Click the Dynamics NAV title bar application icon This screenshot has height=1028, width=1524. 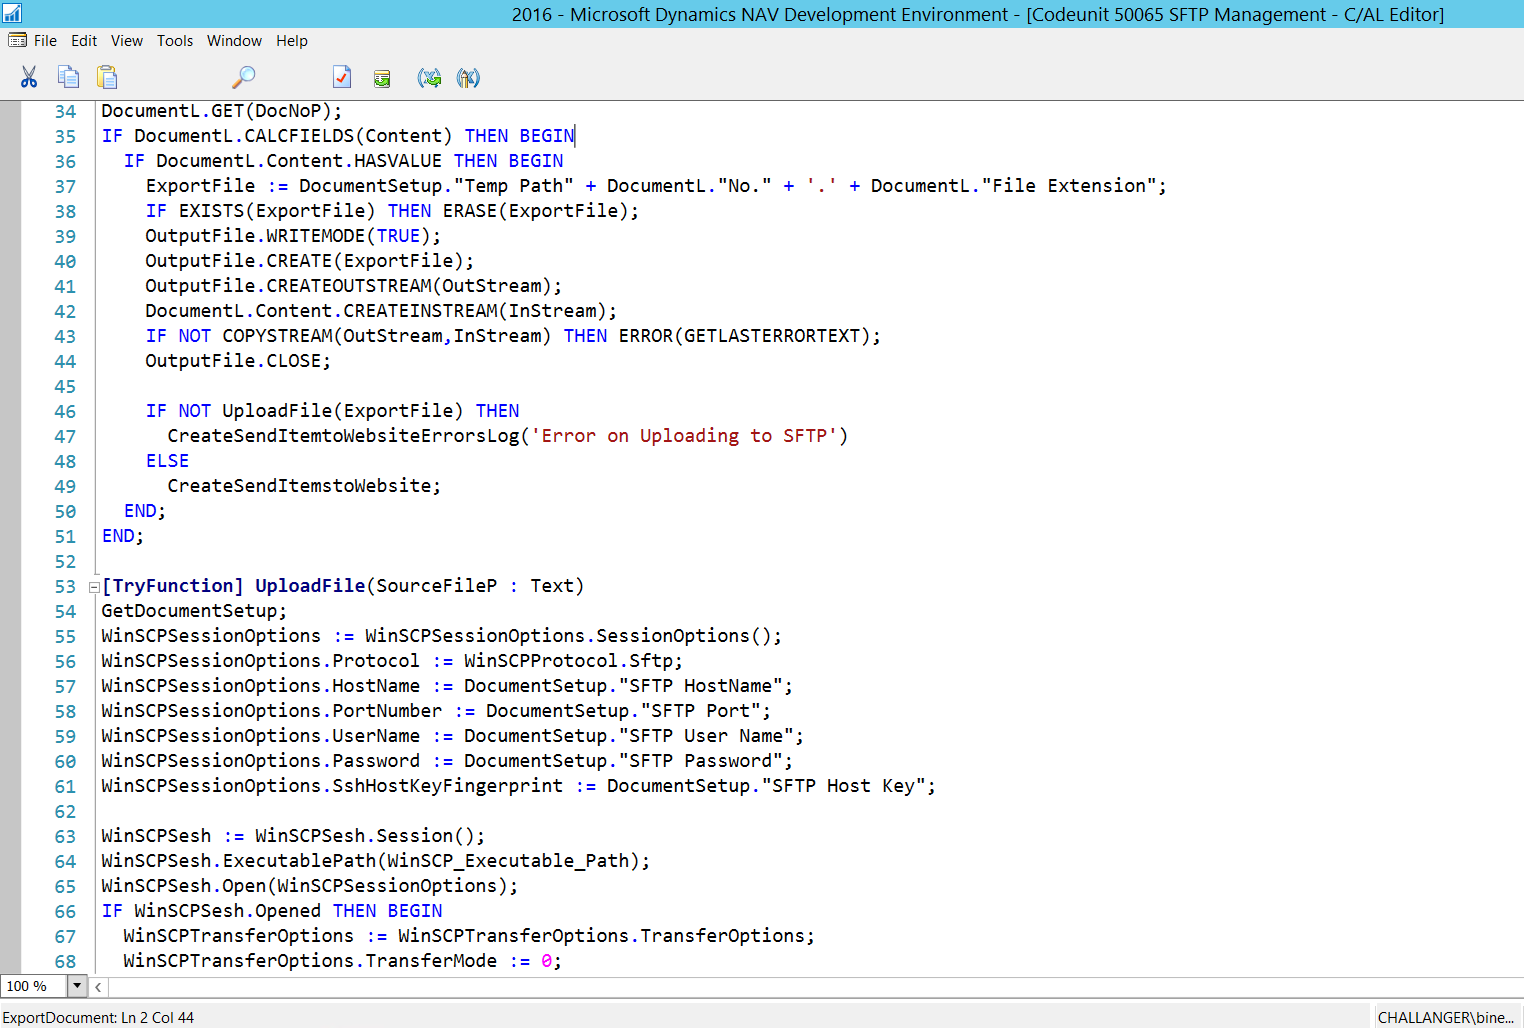point(11,14)
